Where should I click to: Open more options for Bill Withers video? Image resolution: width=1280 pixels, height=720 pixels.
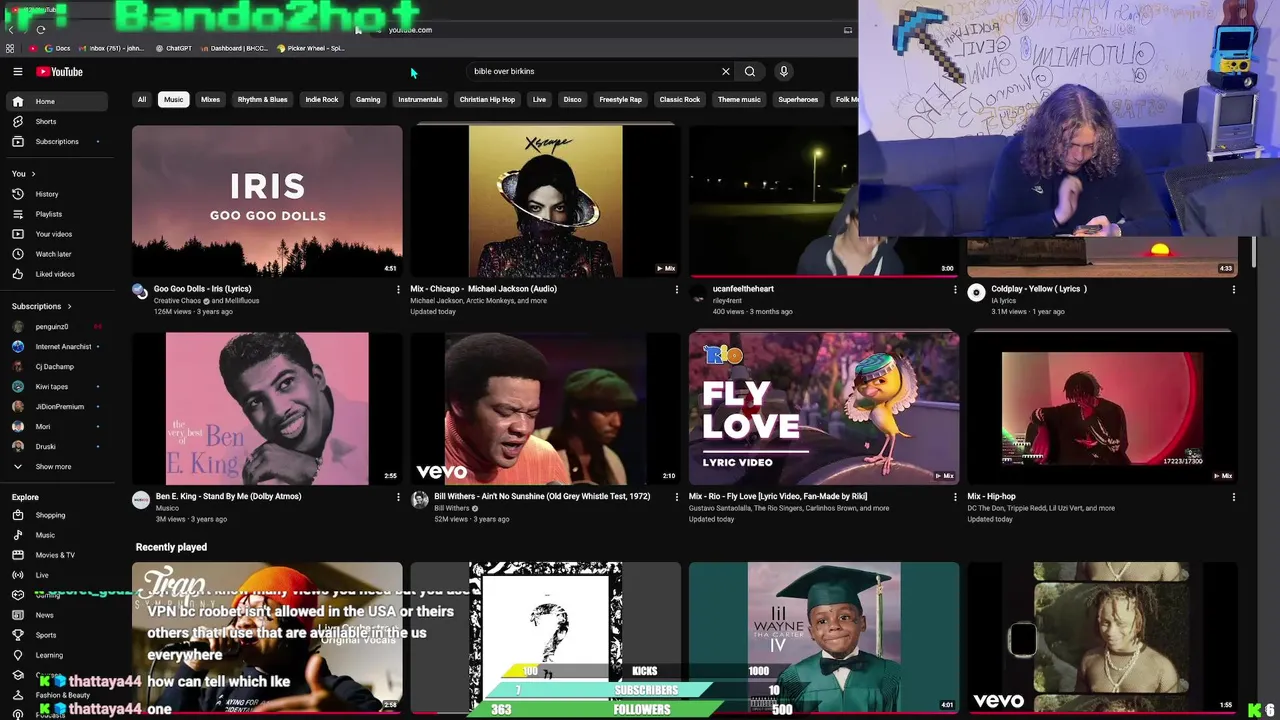pos(677,497)
